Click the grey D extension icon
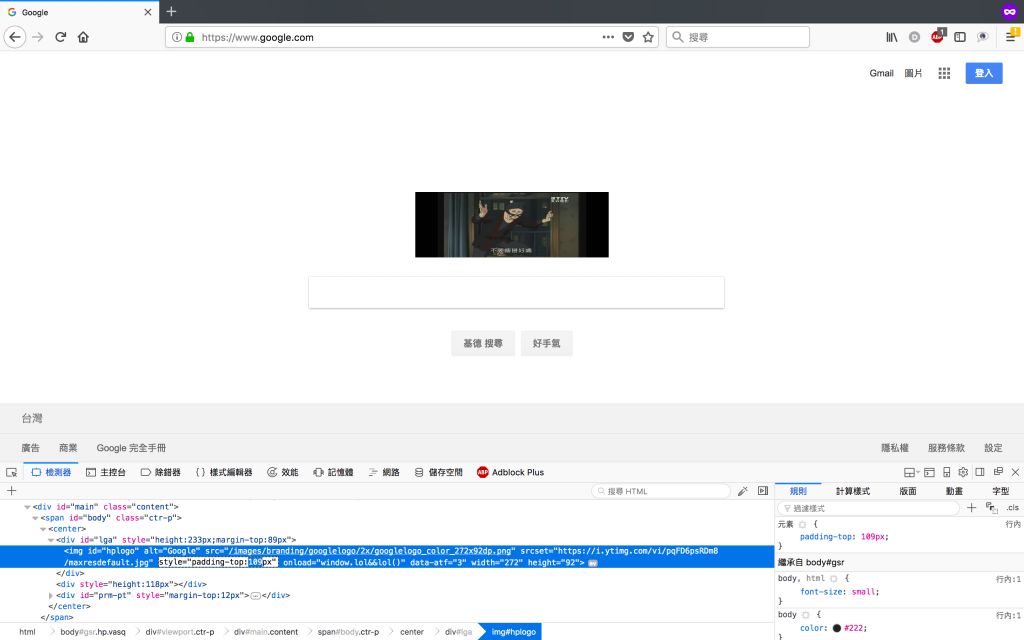 click(x=914, y=37)
